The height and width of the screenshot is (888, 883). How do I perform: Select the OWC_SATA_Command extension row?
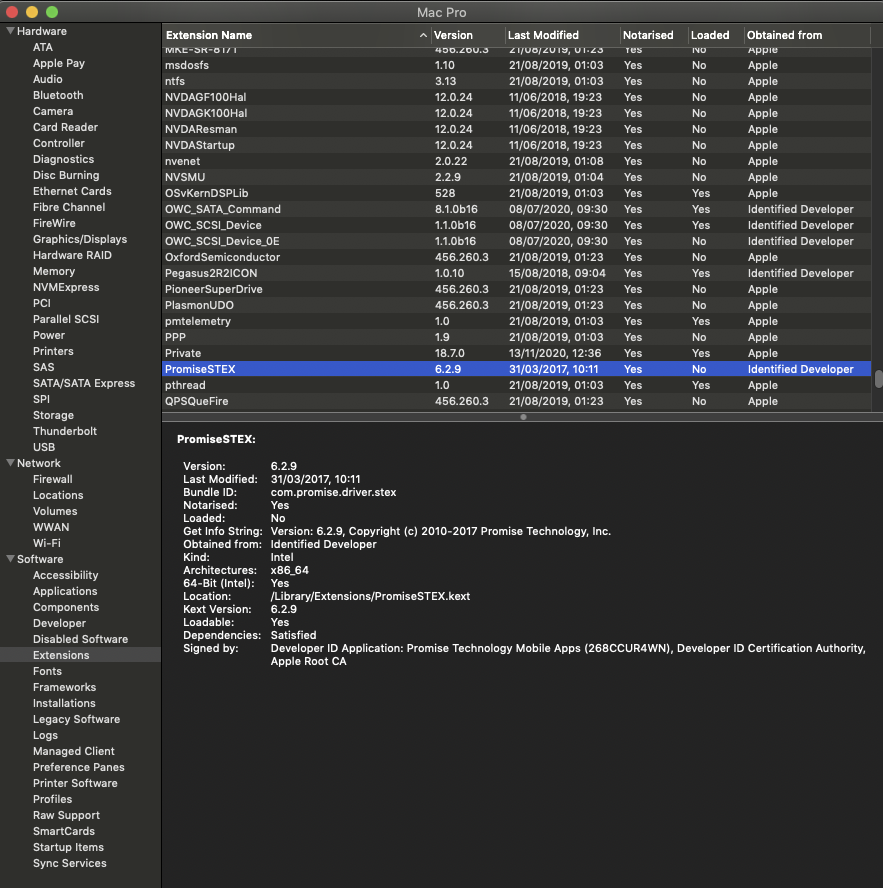tap(222, 209)
